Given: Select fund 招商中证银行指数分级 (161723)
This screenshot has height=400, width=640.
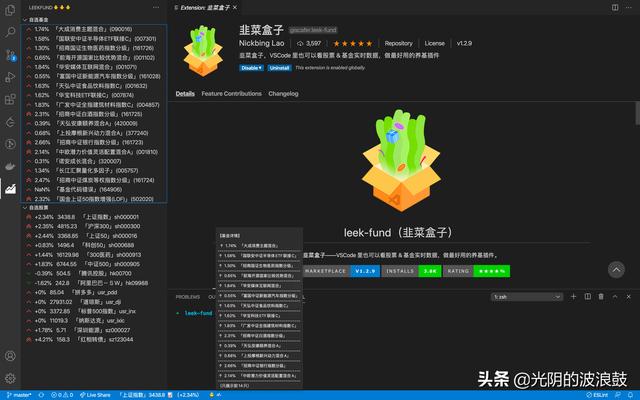Looking at the screenshot, I should [x=94, y=142].
